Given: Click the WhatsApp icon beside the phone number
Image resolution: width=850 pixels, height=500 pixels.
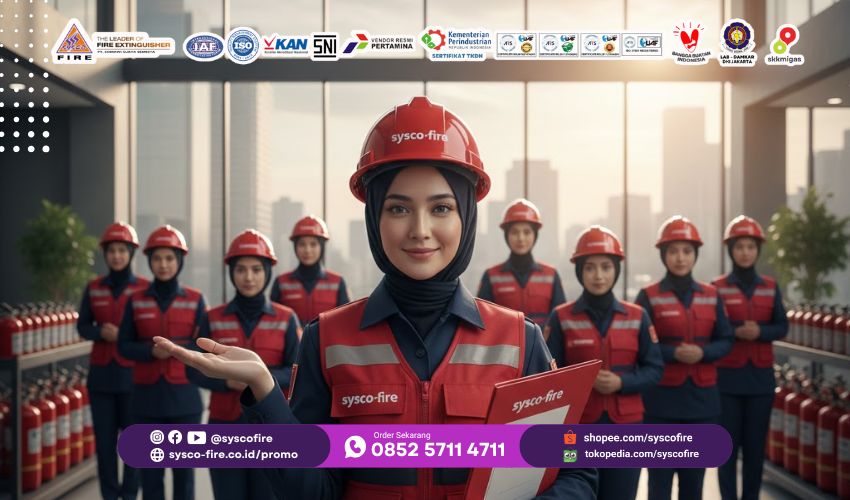Looking at the screenshot, I should tap(355, 447).
